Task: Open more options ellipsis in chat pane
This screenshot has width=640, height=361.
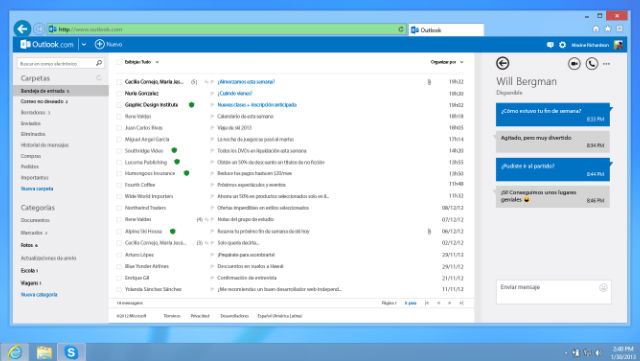Action: click(607, 64)
